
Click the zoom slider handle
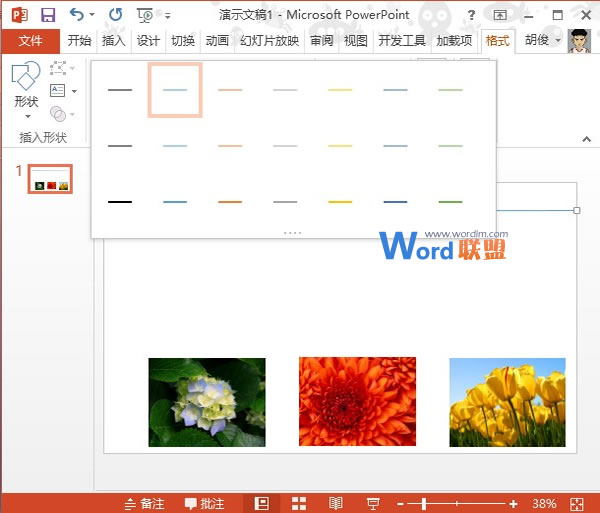[424, 504]
